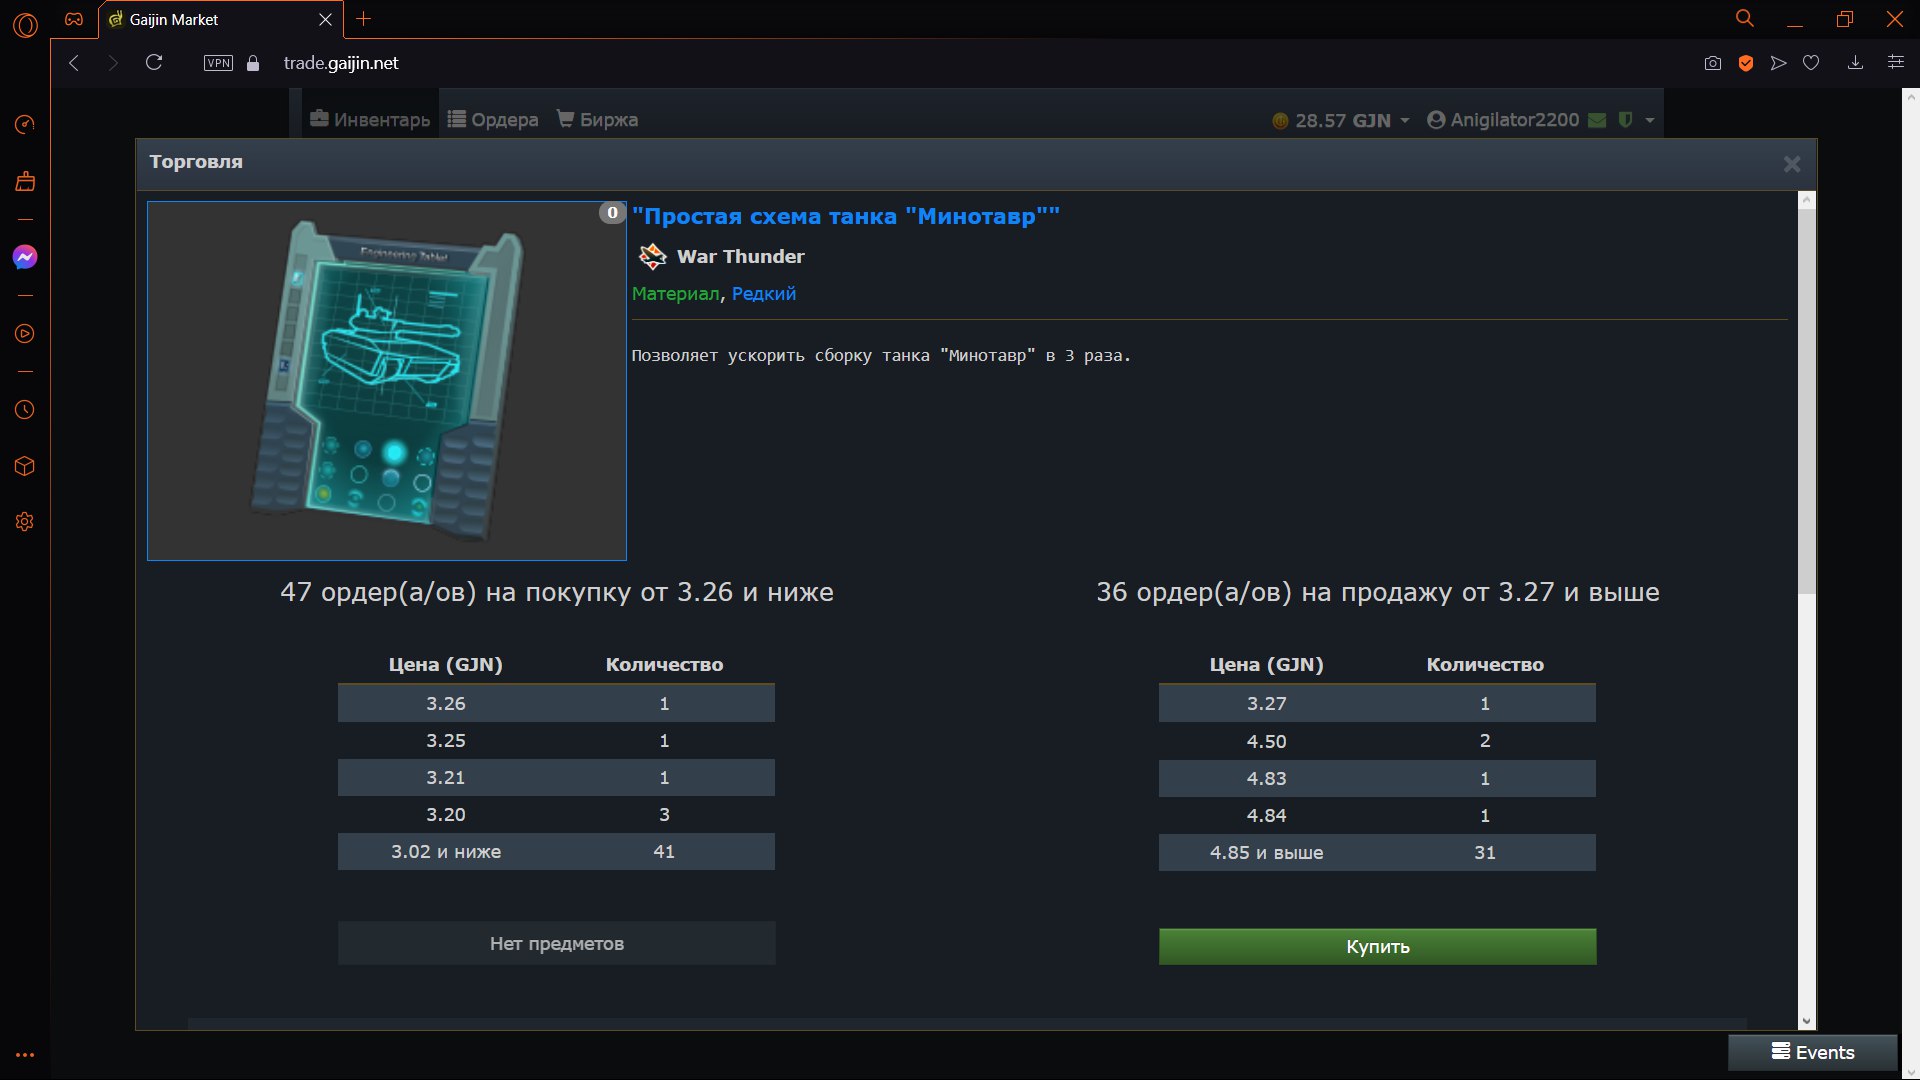Image resolution: width=1920 pixels, height=1080 pixels.
Task: Open the Twitch bag icon in sidebar
Action: pyautogui.click(x=25, y=181)
